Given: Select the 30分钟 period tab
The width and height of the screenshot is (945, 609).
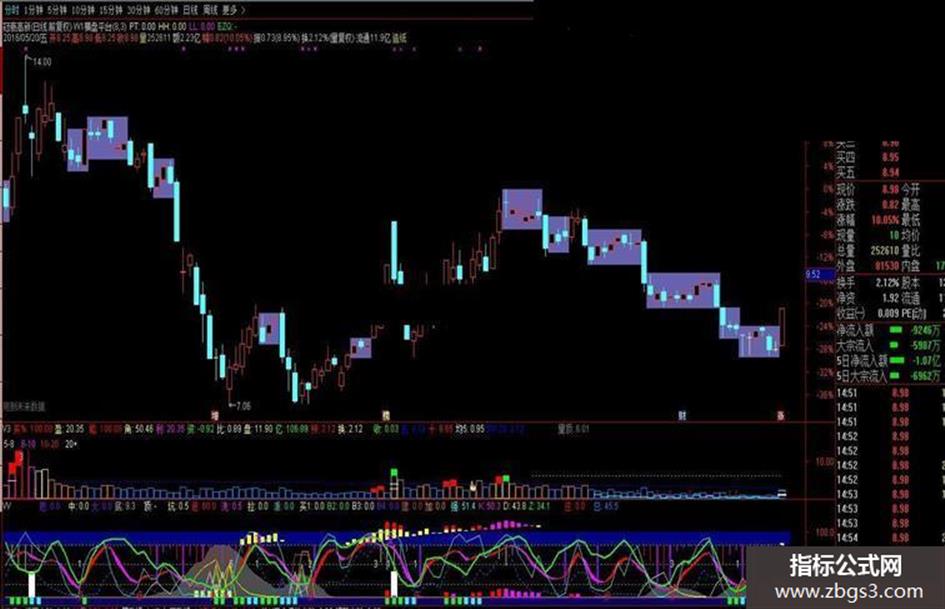Looking at the screenshot, I should point(139,10).
